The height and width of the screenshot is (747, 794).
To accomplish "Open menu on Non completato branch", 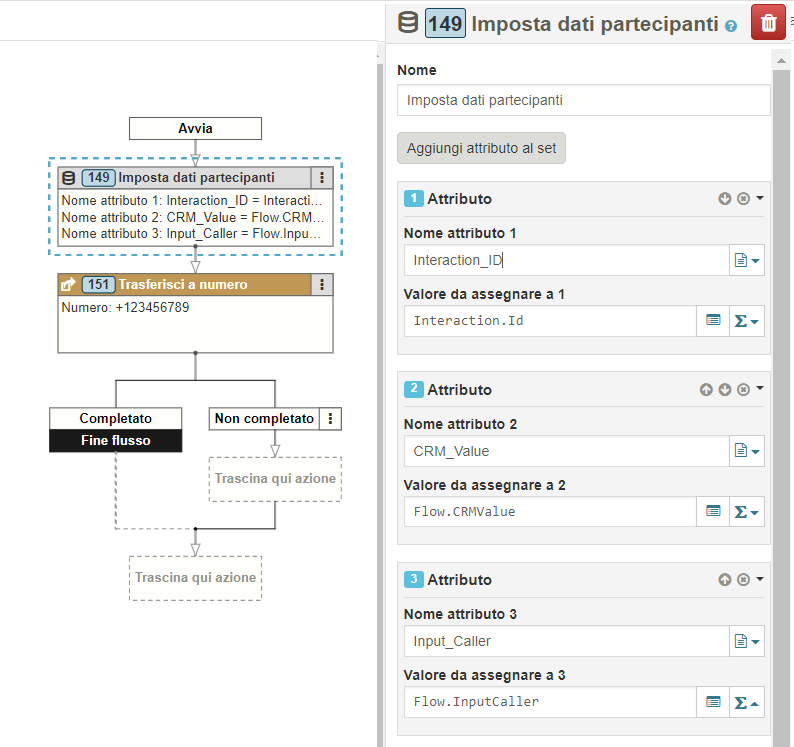I will [331, 419].
